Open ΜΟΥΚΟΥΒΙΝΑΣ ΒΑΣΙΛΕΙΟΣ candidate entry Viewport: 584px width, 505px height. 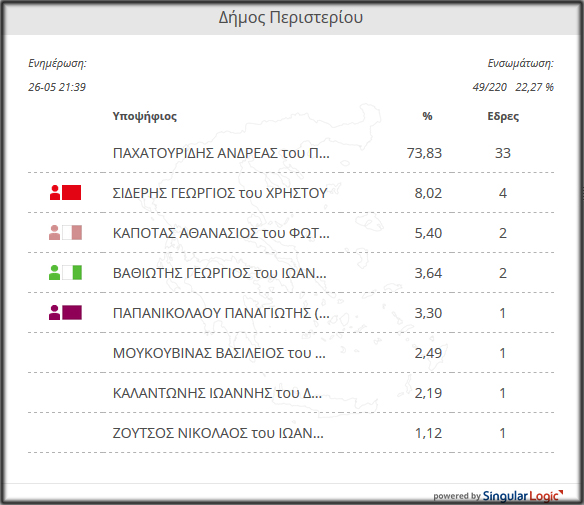point(219,353)
